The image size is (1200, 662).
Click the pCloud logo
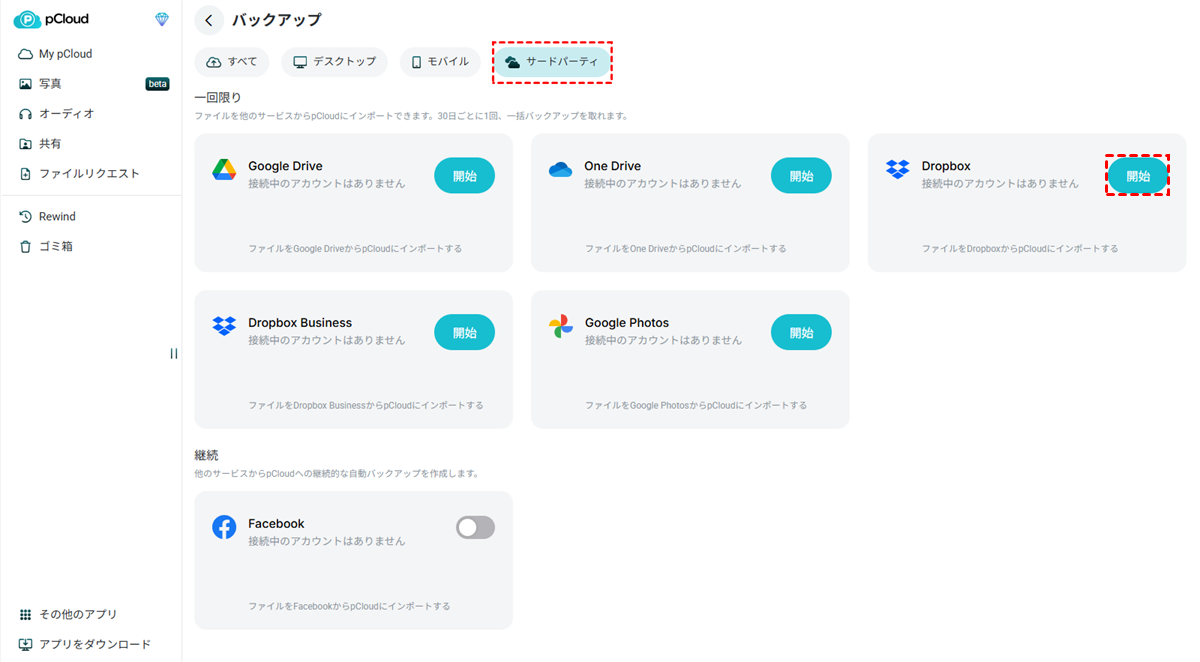(x=52, y=19)
